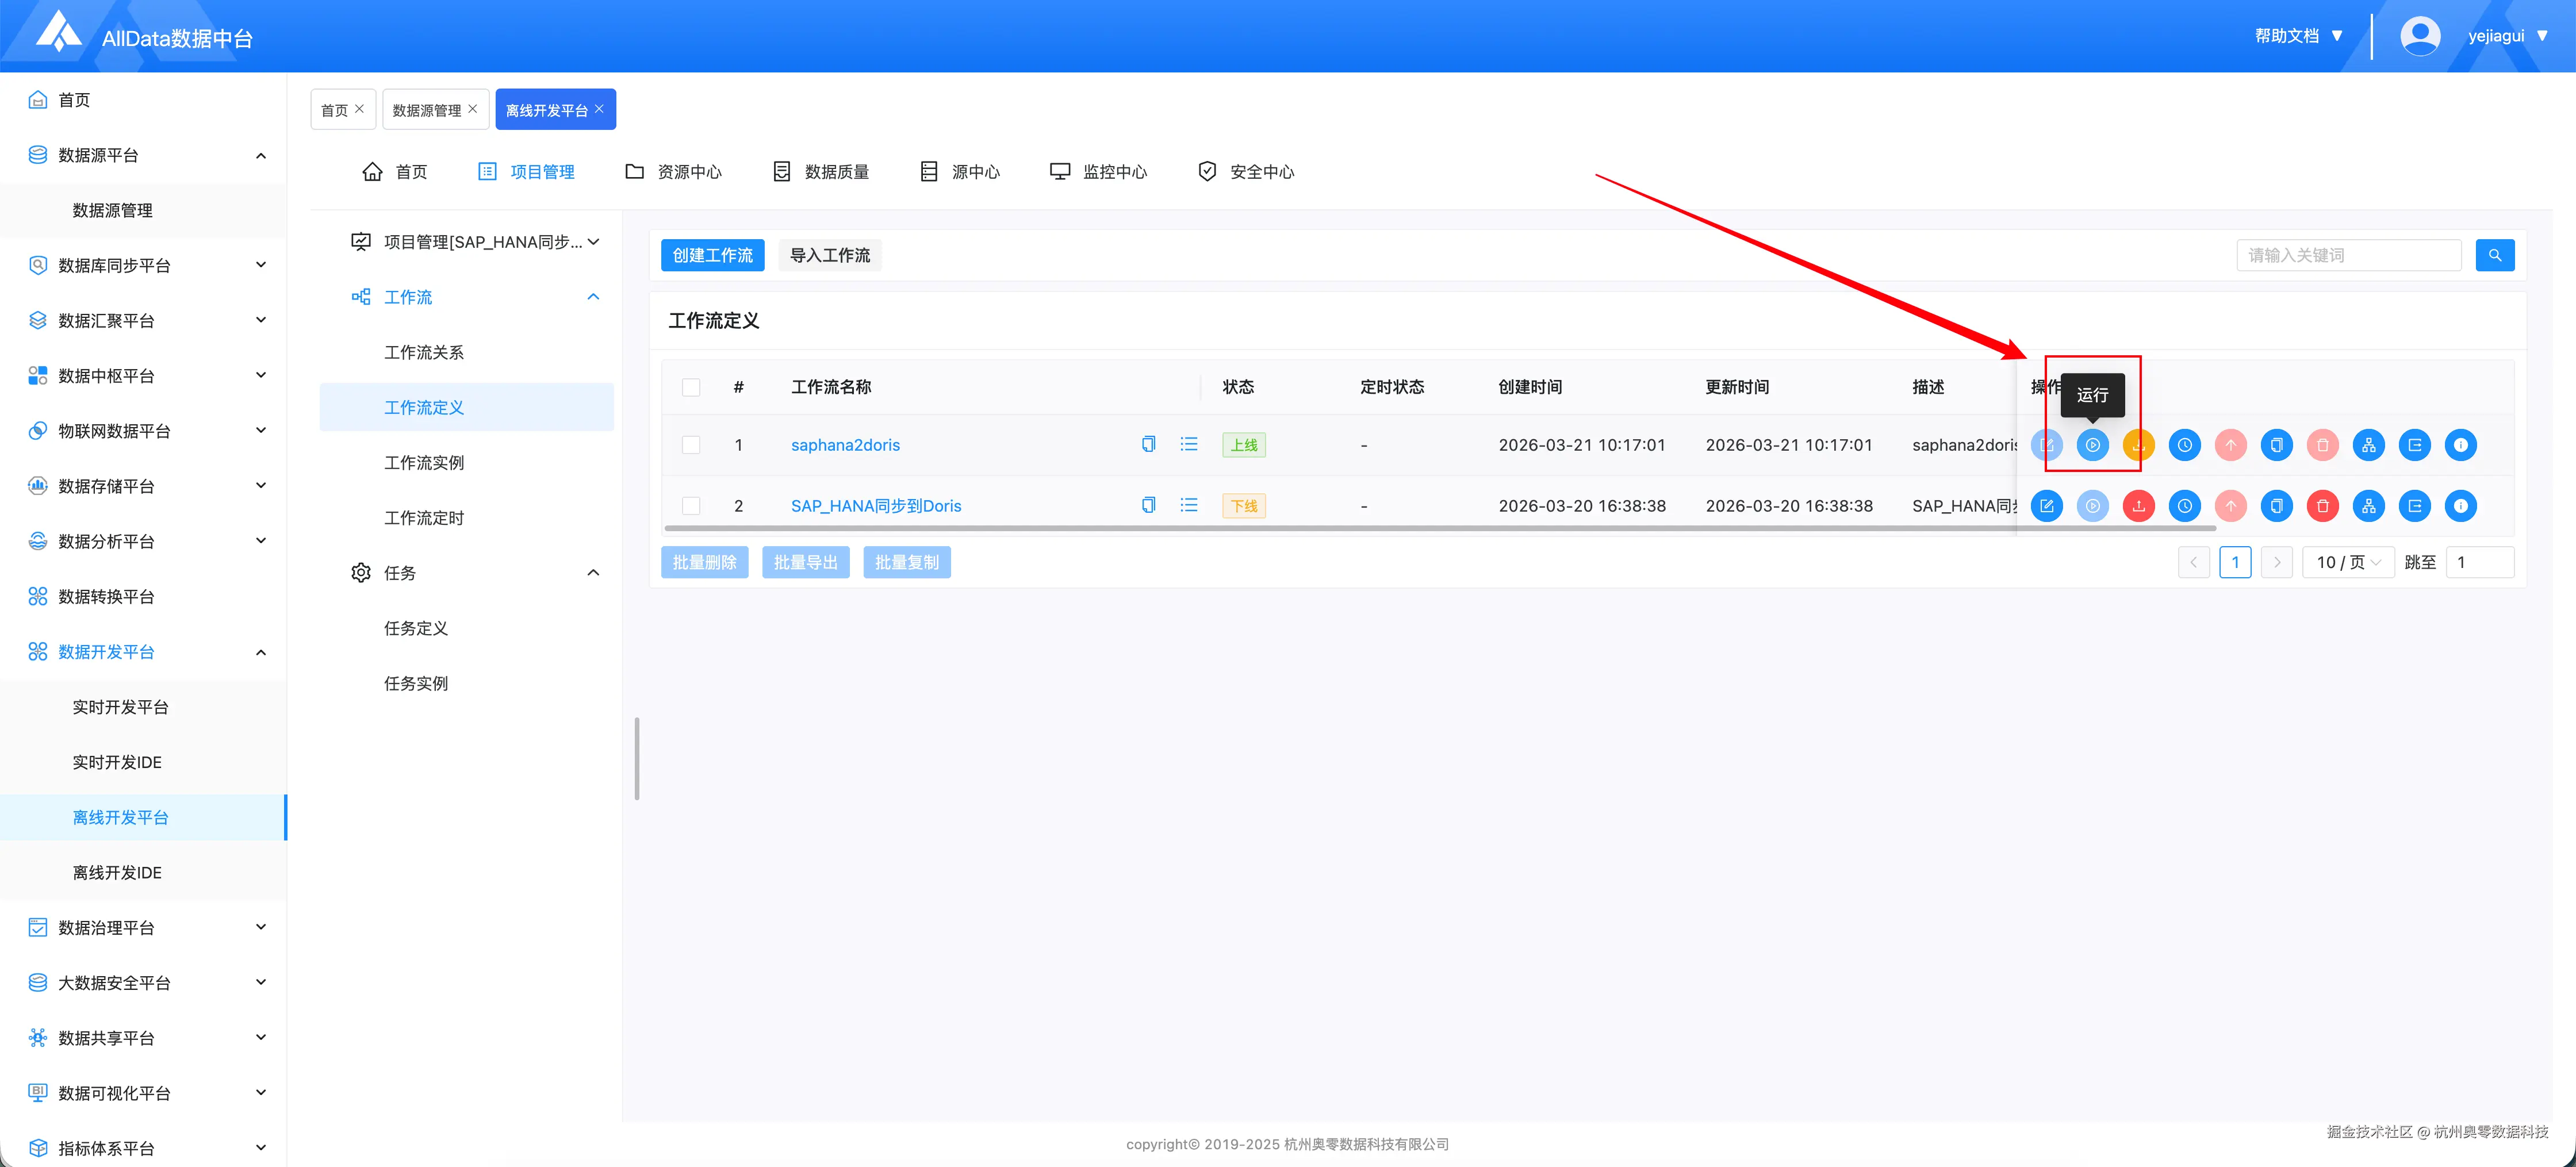Switch to the 资源中心 top menu

tap(673, 172)
